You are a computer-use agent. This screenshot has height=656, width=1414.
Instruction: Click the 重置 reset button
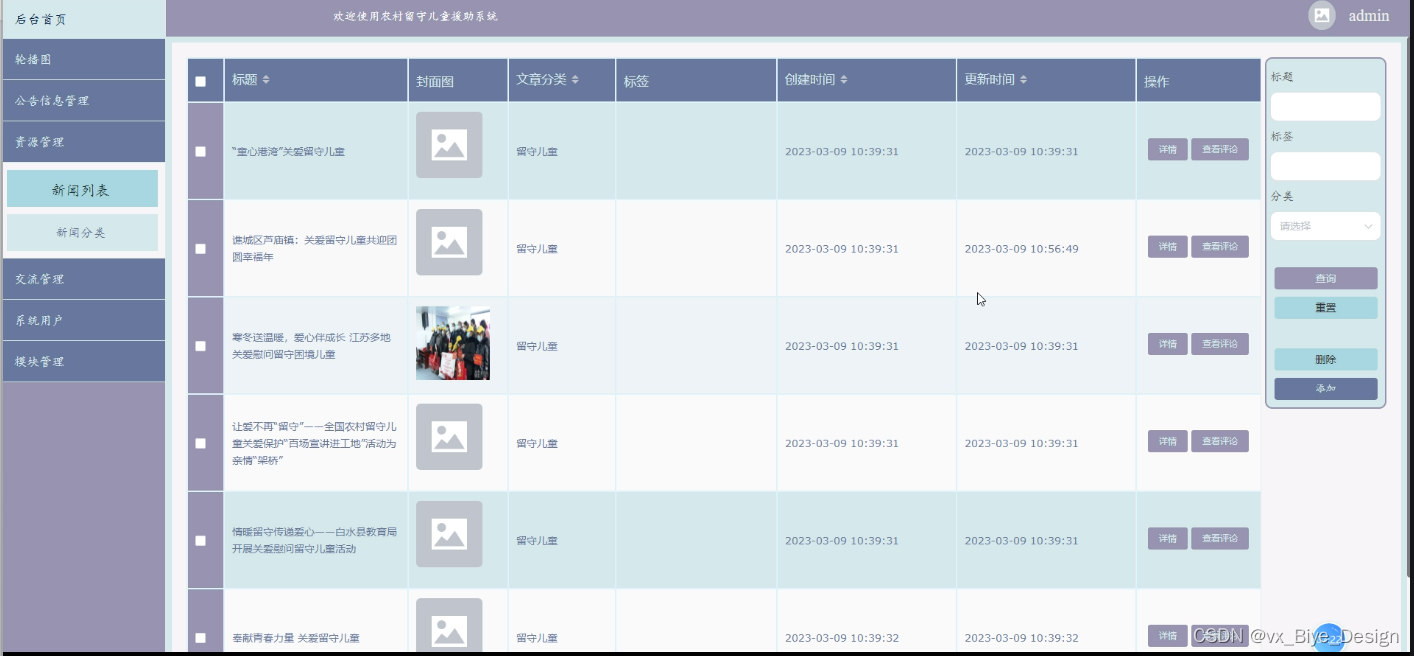click(x=1325, y=307)
